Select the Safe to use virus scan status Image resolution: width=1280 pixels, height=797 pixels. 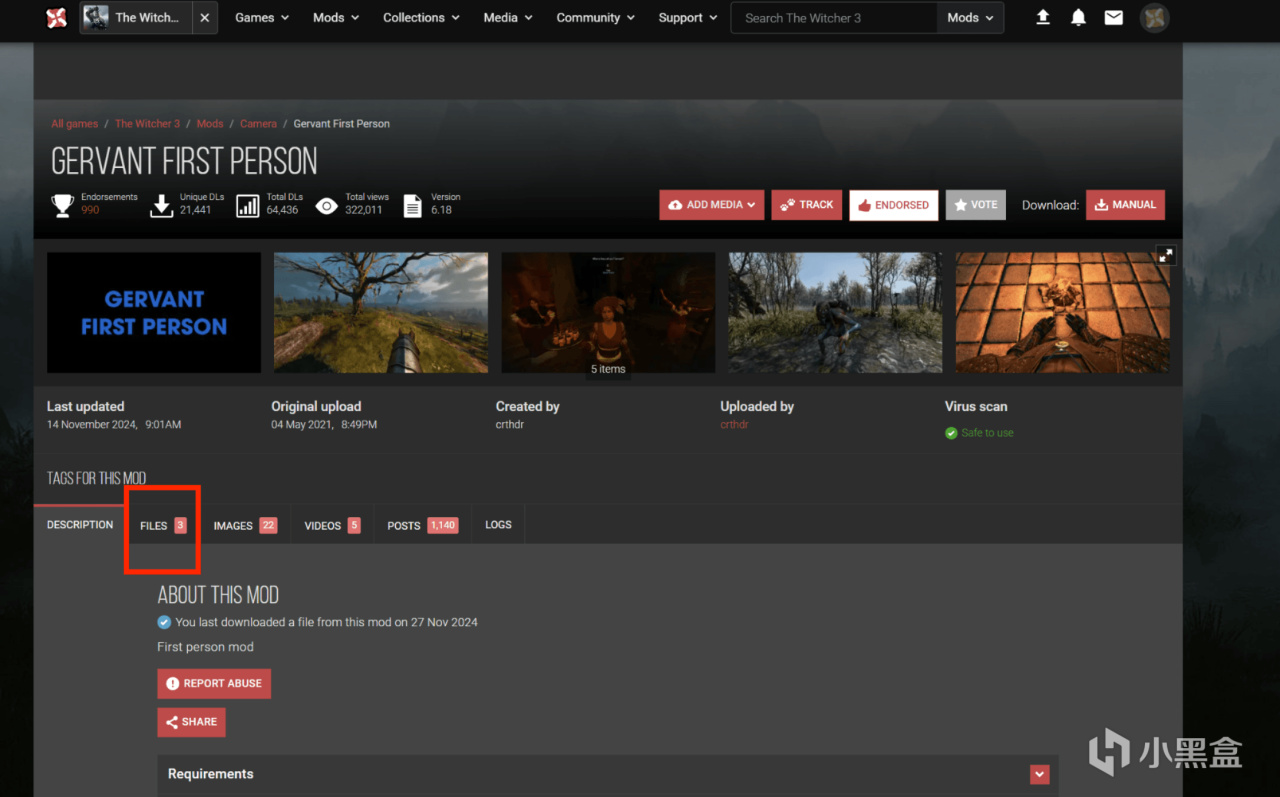pyautogui.click(x=979, y=433)
